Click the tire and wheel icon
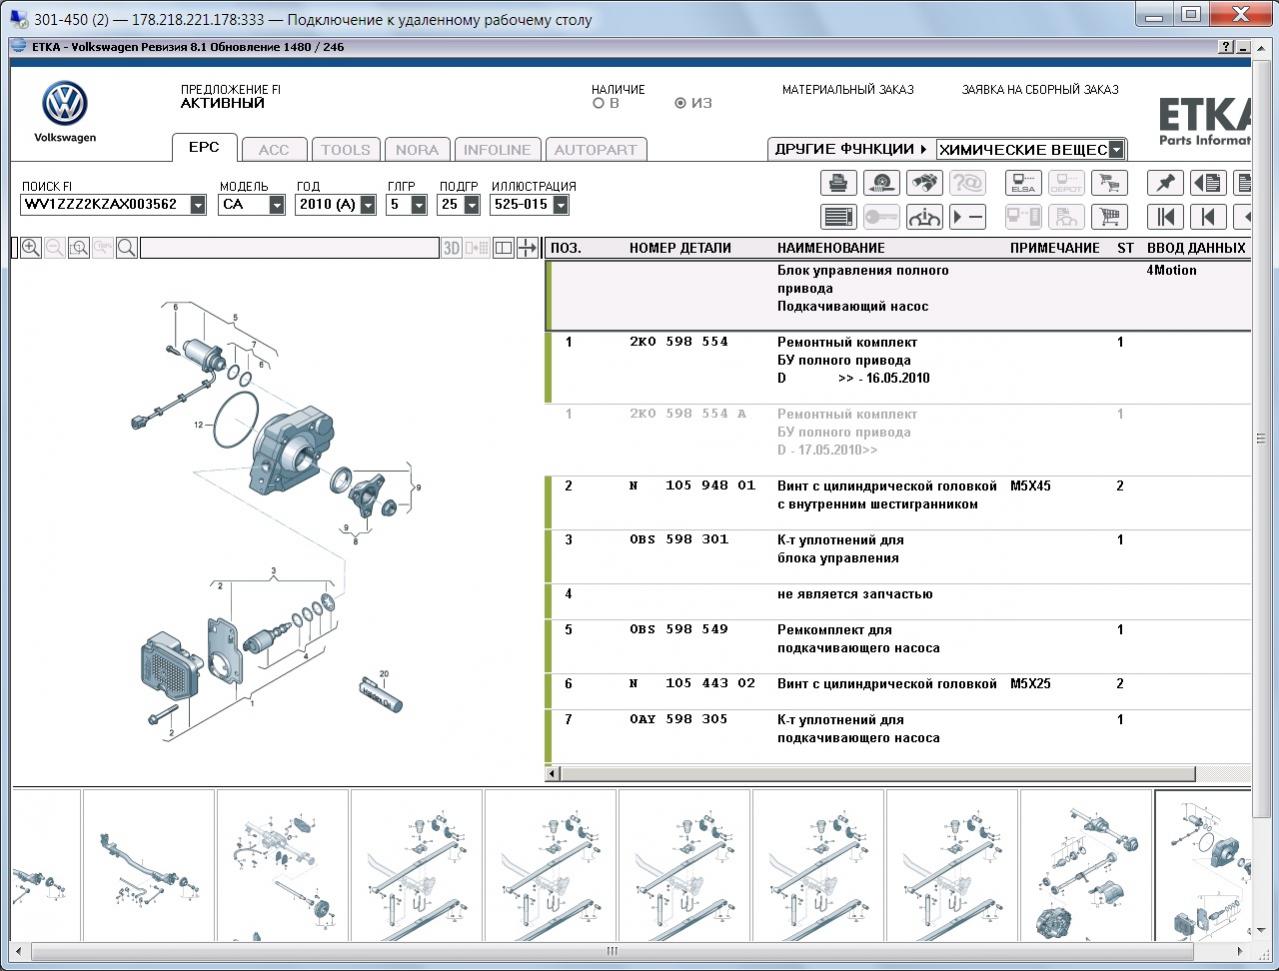 (881, 183)
